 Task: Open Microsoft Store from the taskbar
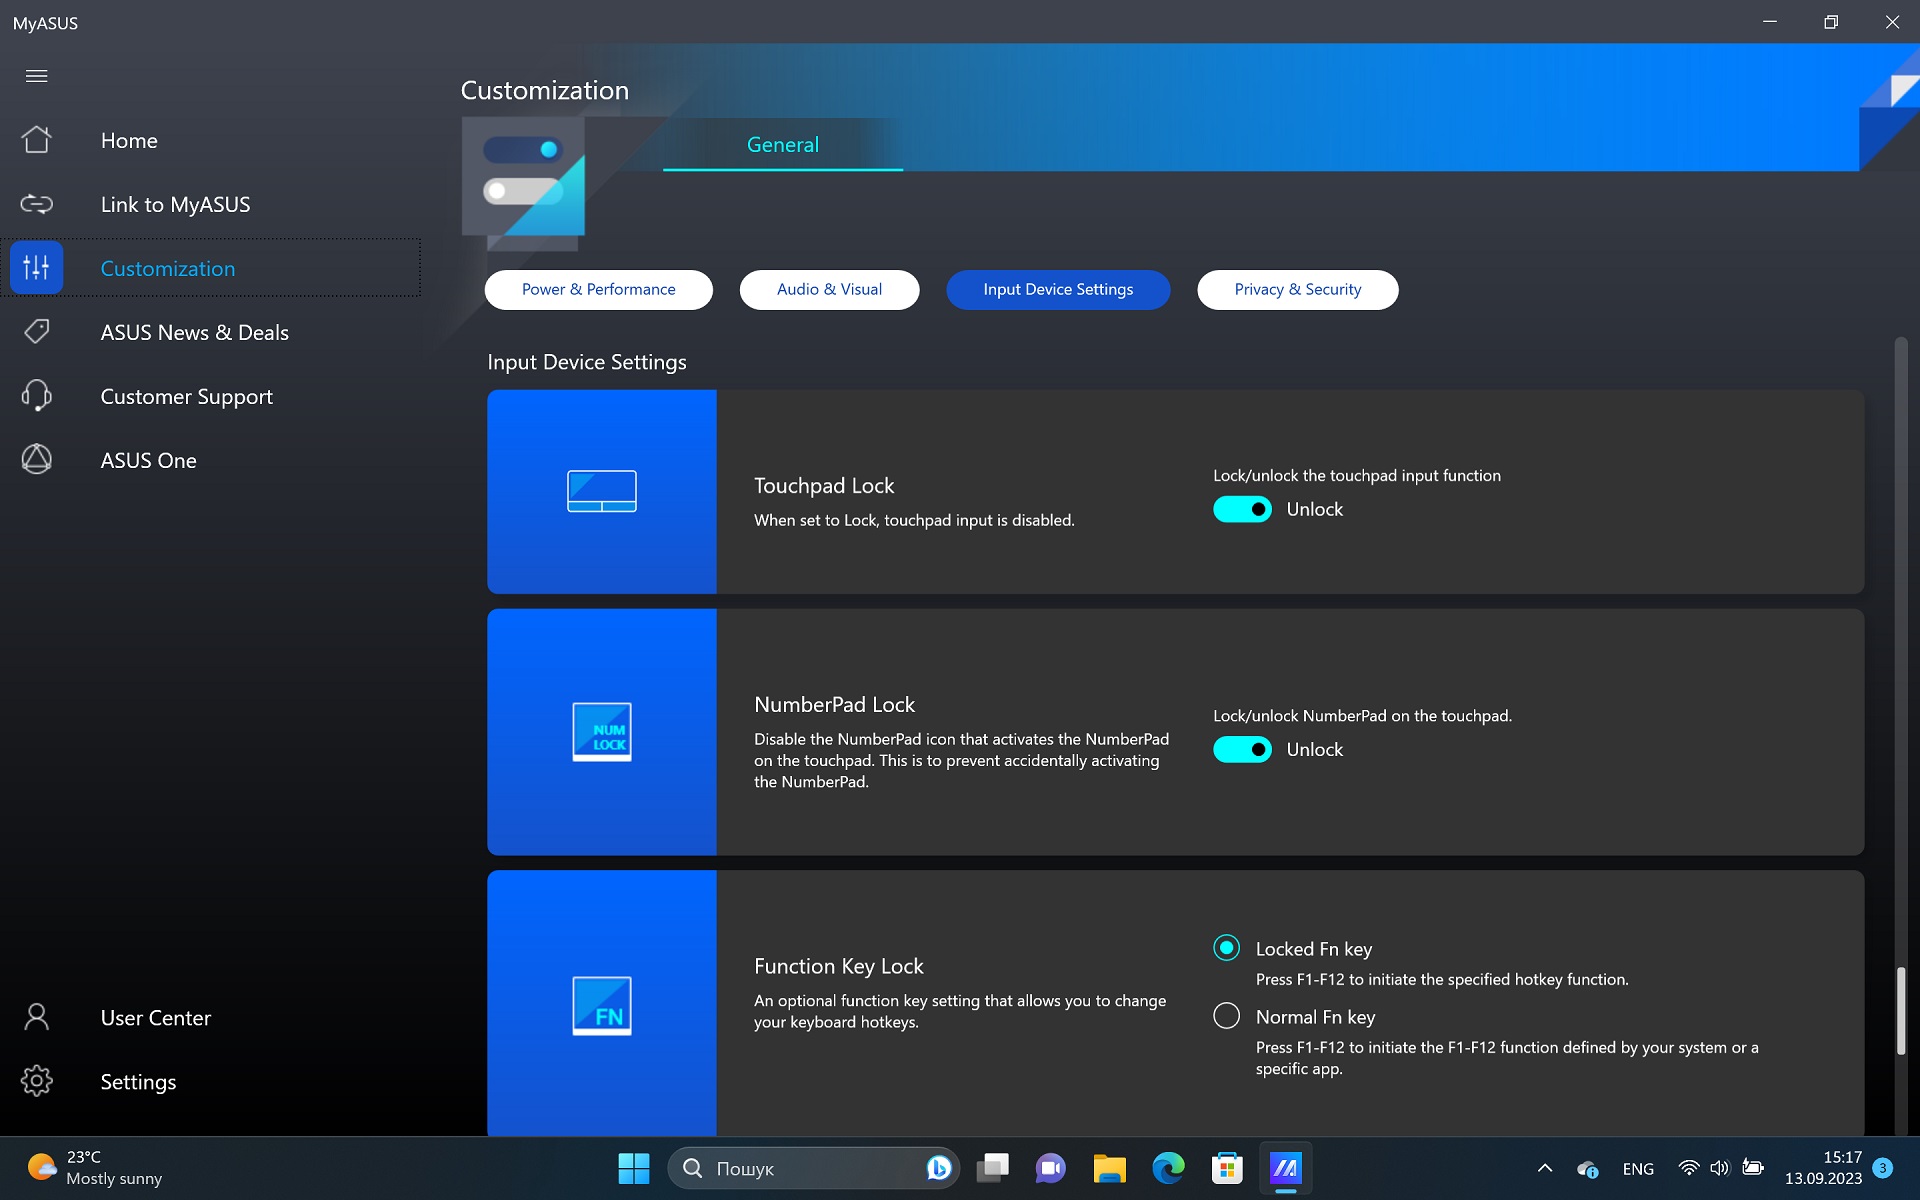(1227, 1168)
